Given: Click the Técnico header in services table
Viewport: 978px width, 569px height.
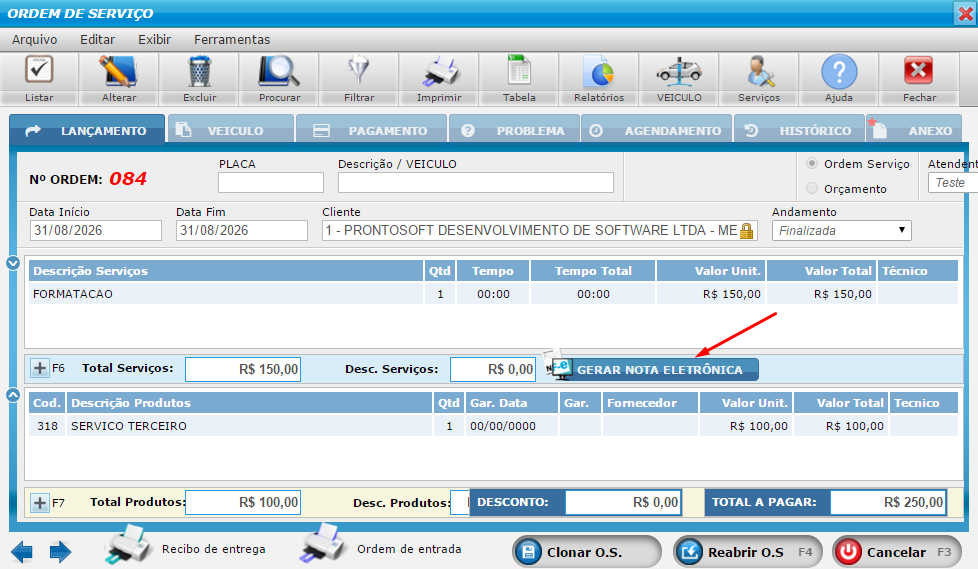Looking at the screenshot, I should [917, 271].
